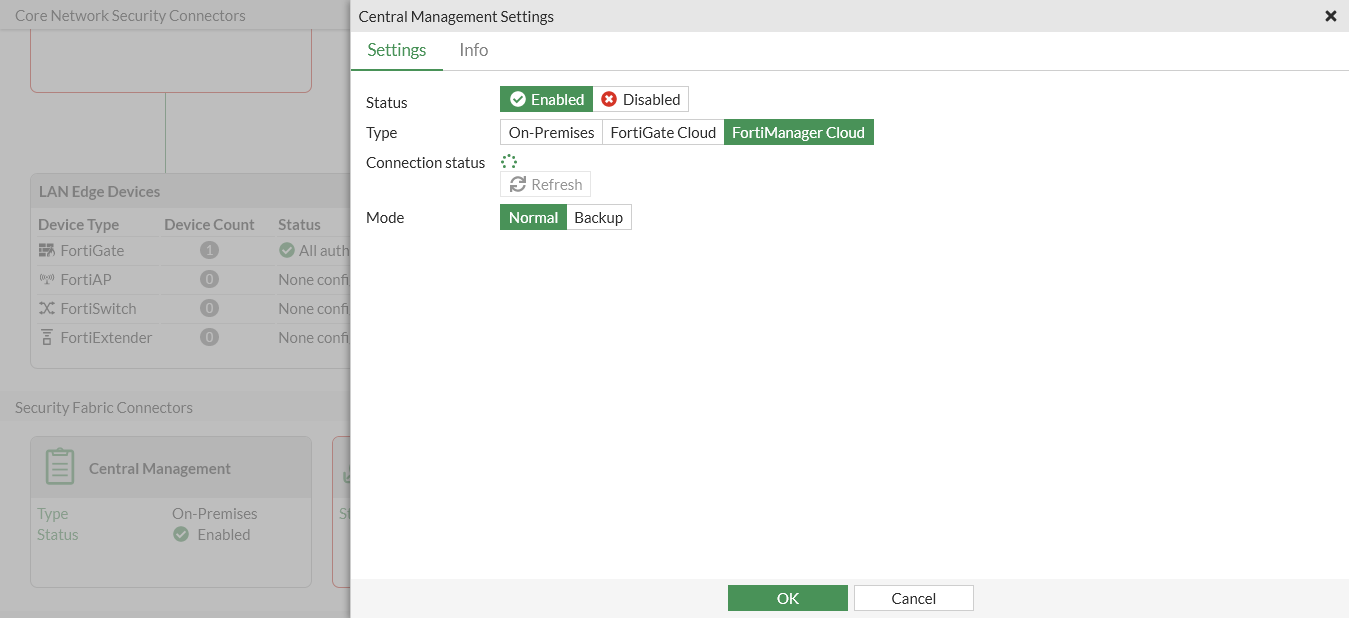Image resolution: width=1349 pixels, height=620 pixels.
Task: Switch to the Info tab
Action: coord(473,50)
